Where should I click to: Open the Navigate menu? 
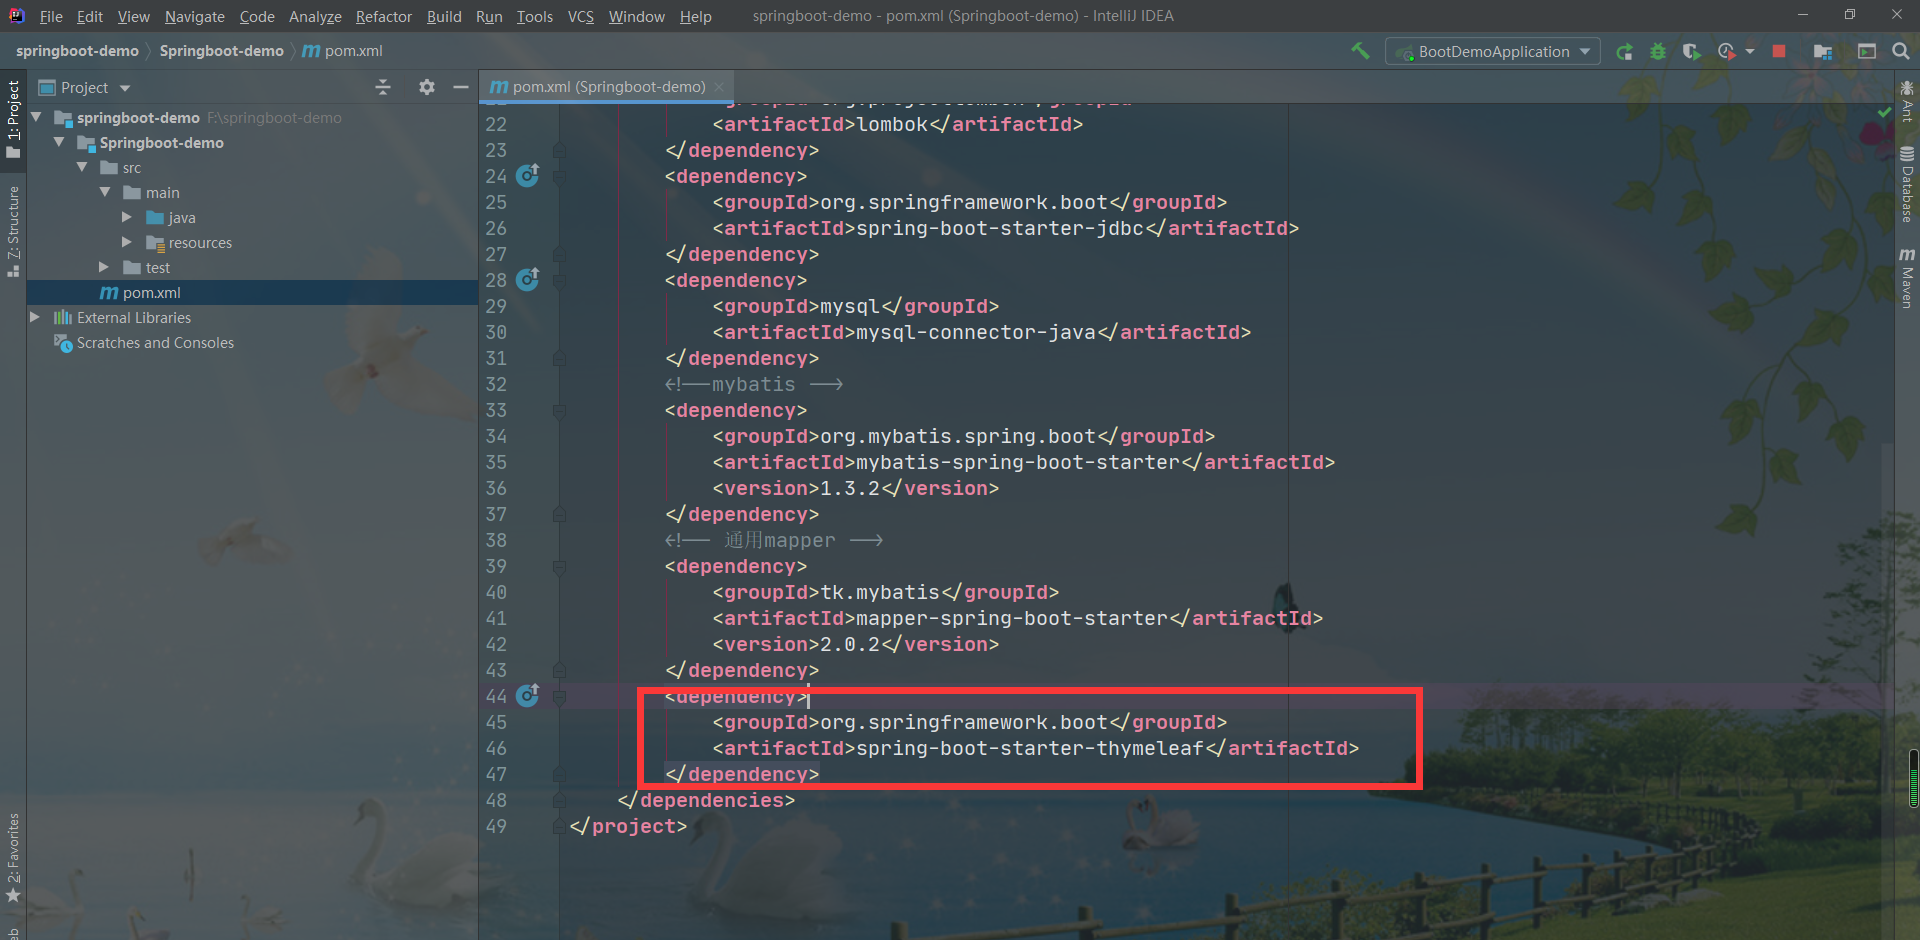click(195, 16)
